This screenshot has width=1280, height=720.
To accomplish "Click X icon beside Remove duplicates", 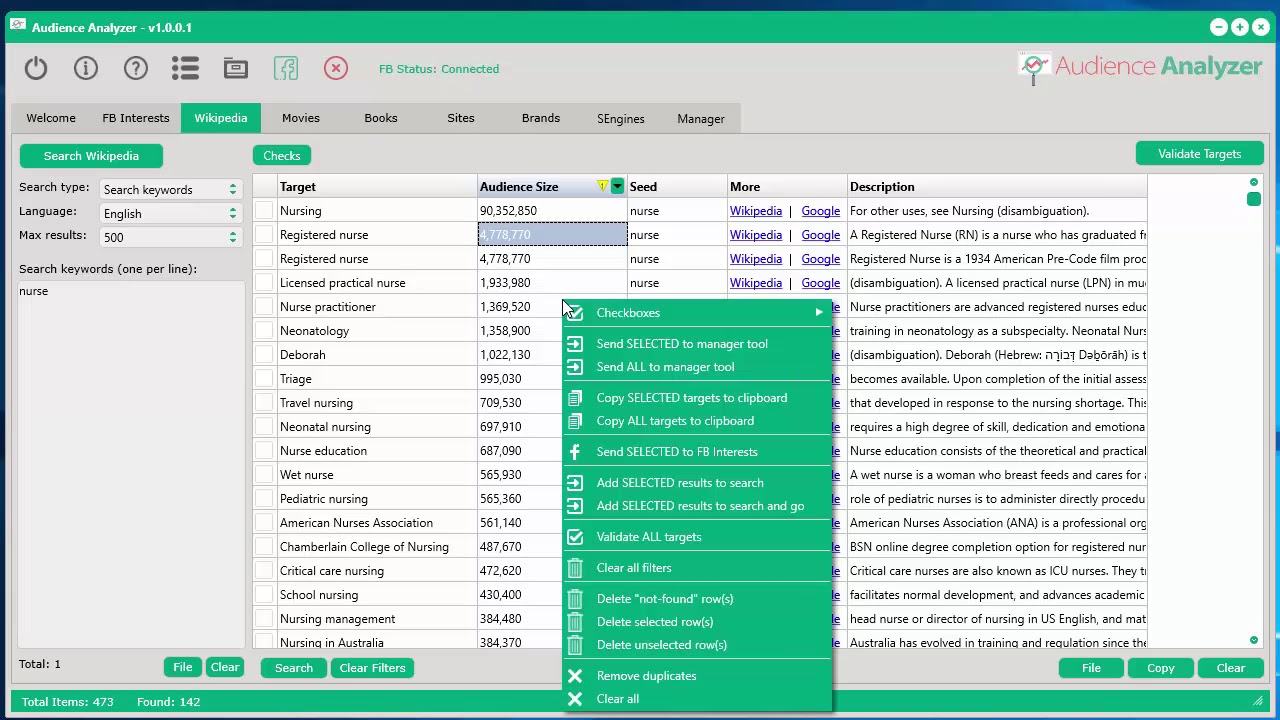I will click(575, 676).
